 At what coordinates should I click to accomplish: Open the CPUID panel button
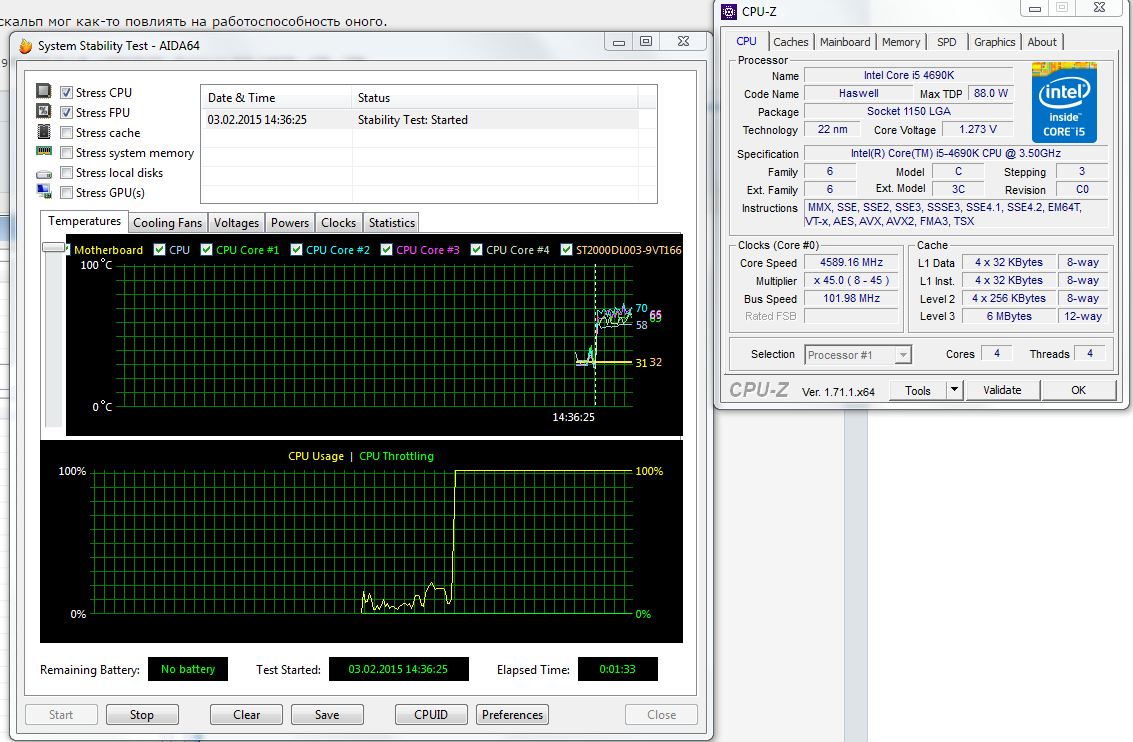(431, 715)
